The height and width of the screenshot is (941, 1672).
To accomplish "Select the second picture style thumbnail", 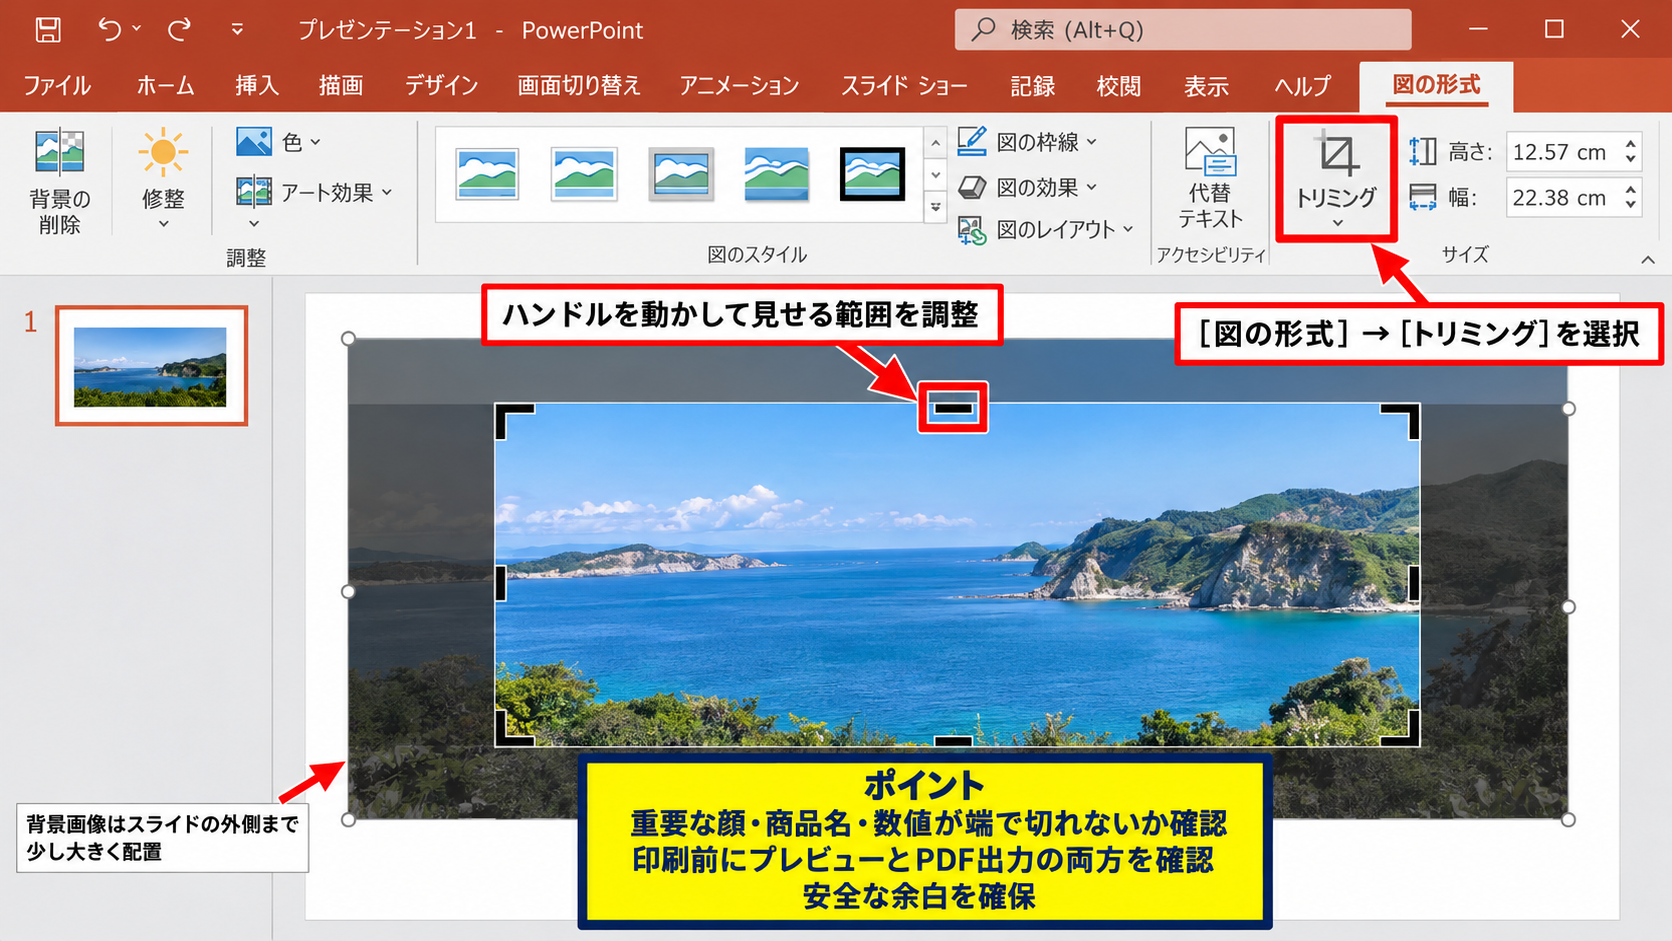I will click(x=584, y=174).
